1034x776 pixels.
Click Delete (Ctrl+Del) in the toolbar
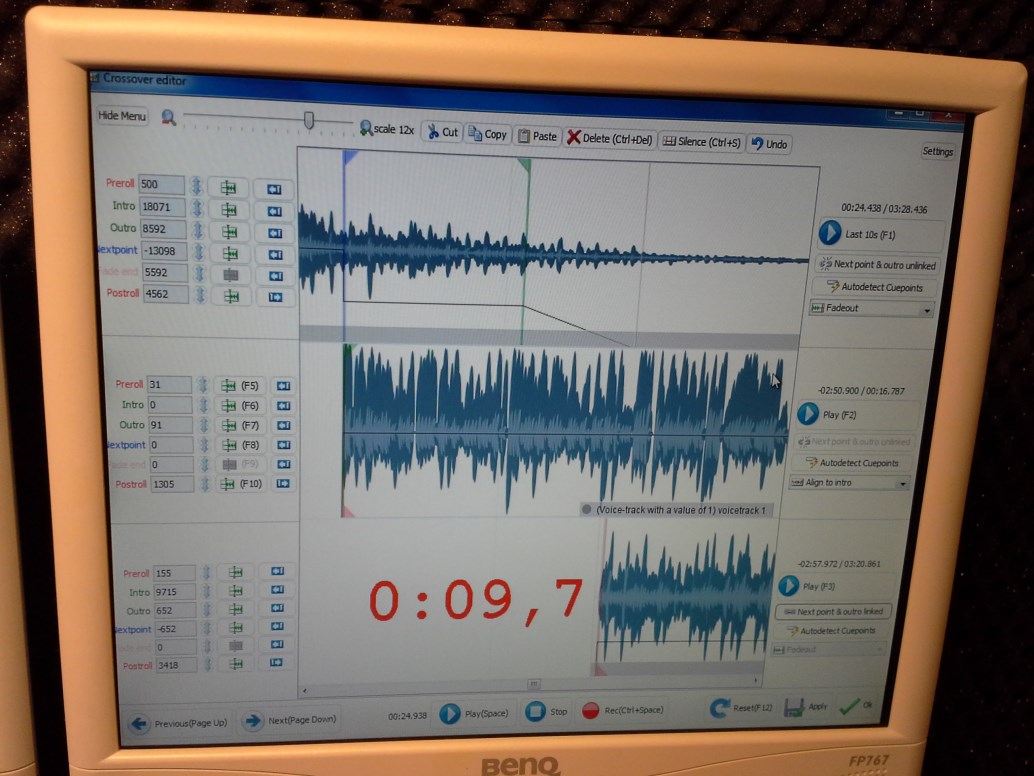(609, 138)
